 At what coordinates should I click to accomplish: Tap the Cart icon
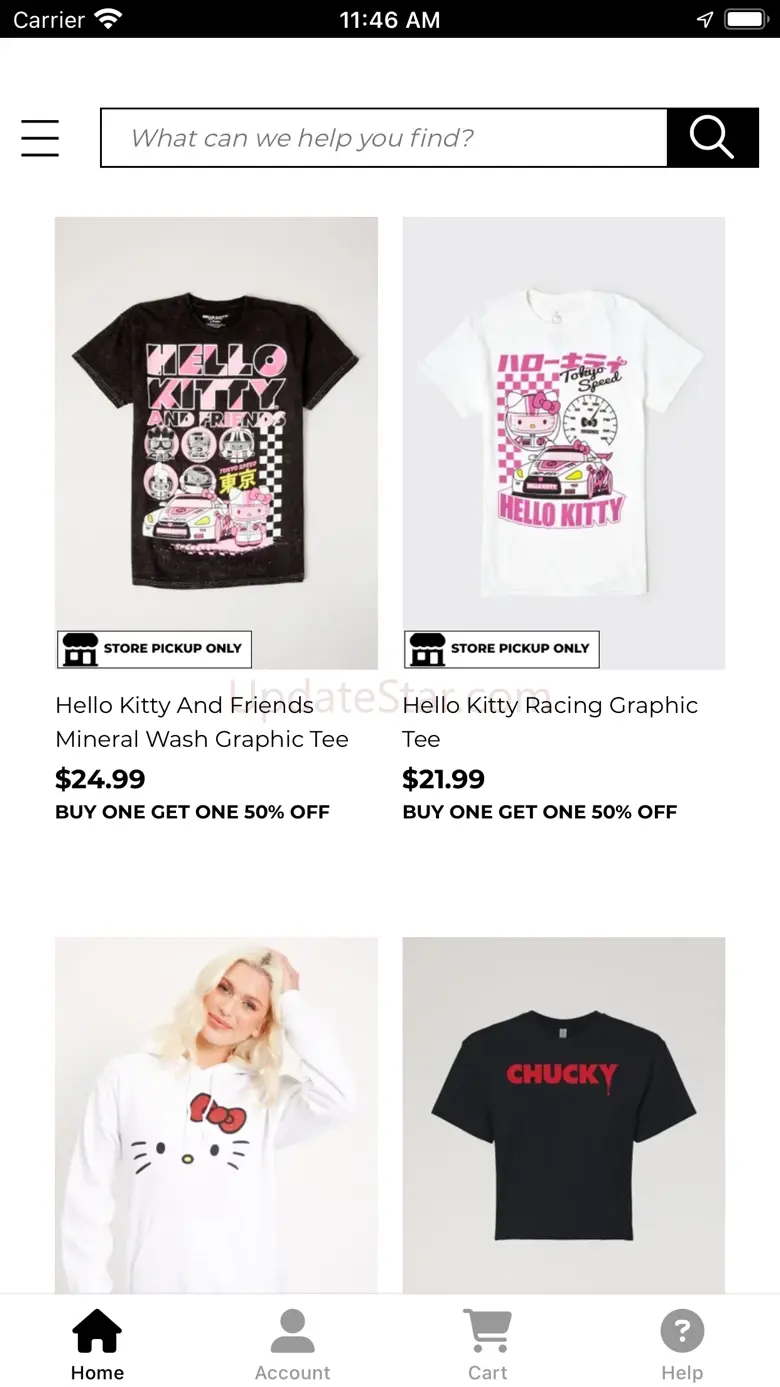(x=487, y=1331)
